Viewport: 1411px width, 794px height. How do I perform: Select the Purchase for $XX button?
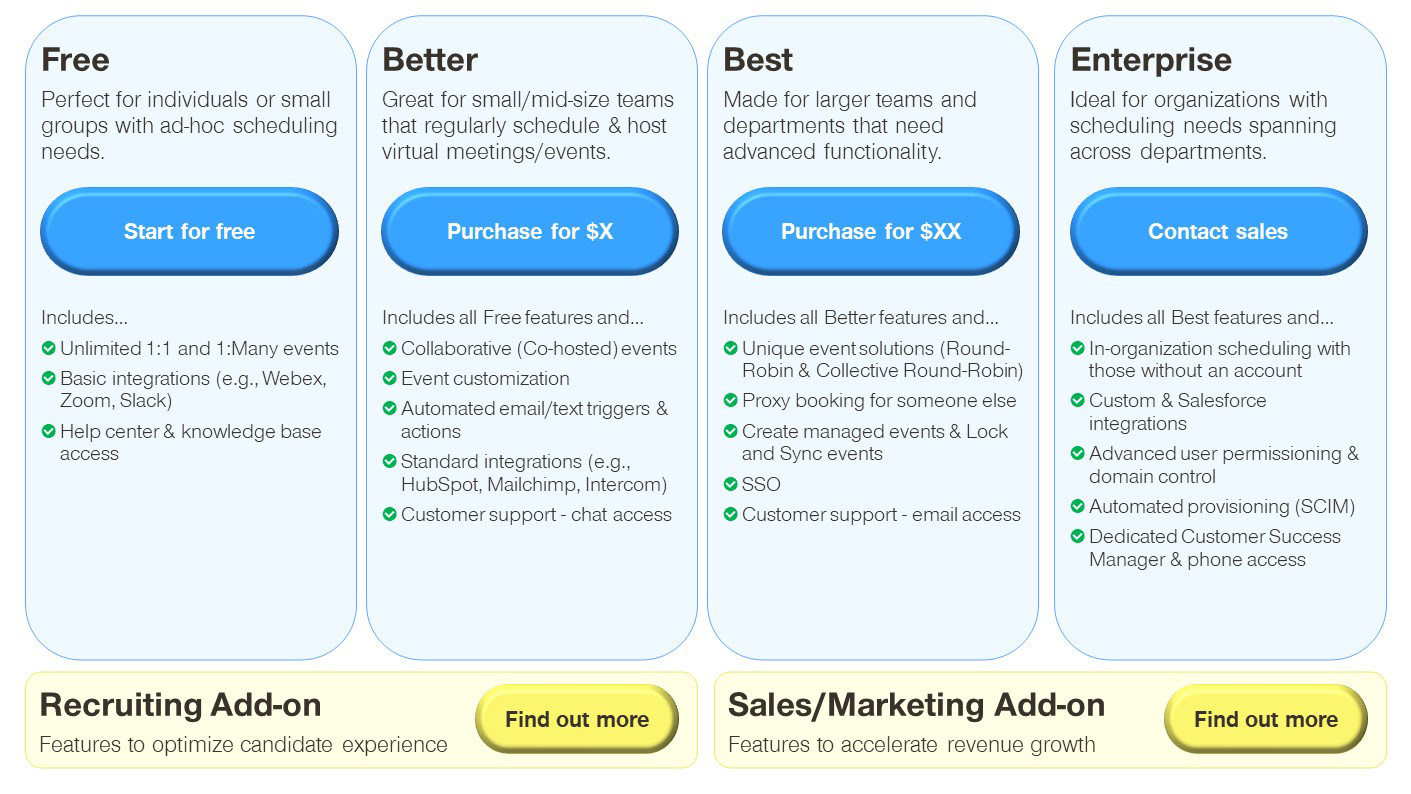coord(870,231)
